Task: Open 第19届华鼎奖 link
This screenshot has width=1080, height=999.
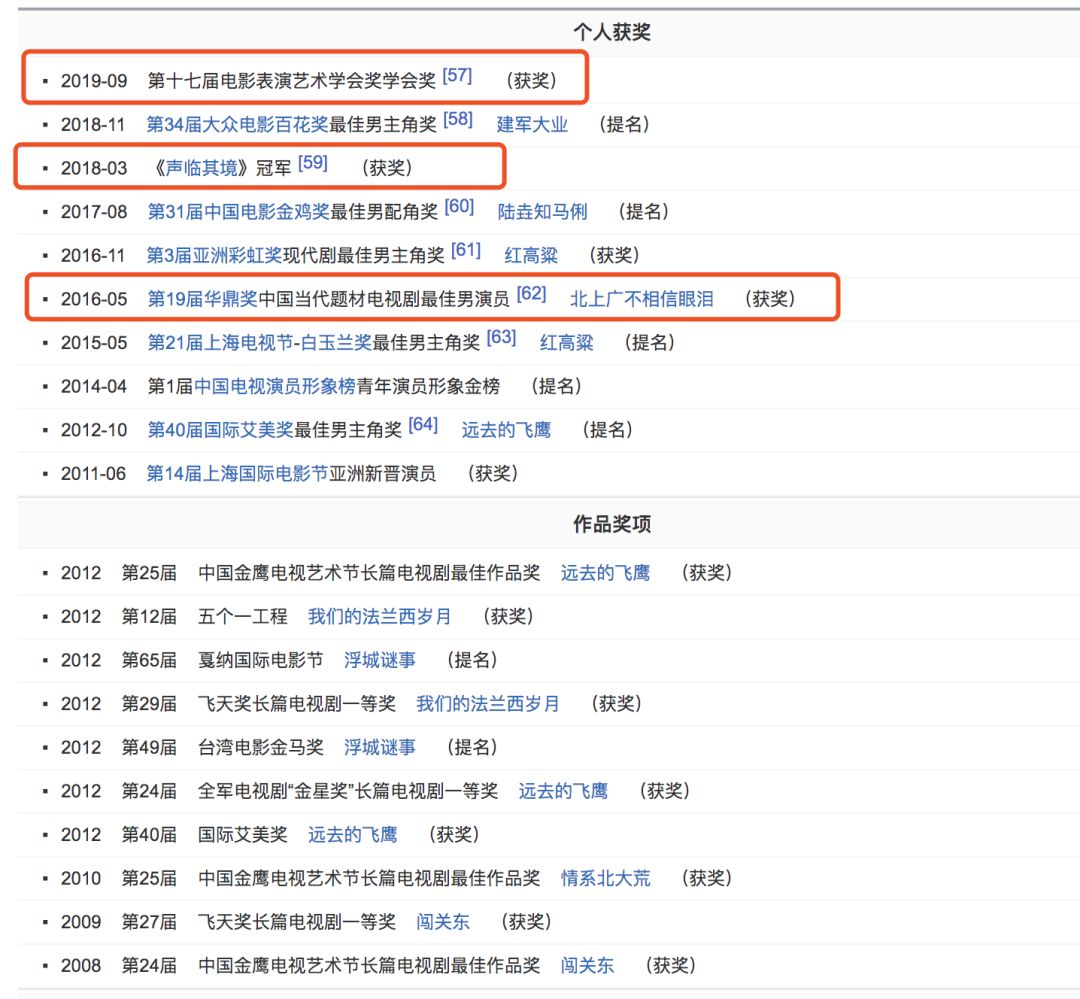Action: (x=202, y=299)
